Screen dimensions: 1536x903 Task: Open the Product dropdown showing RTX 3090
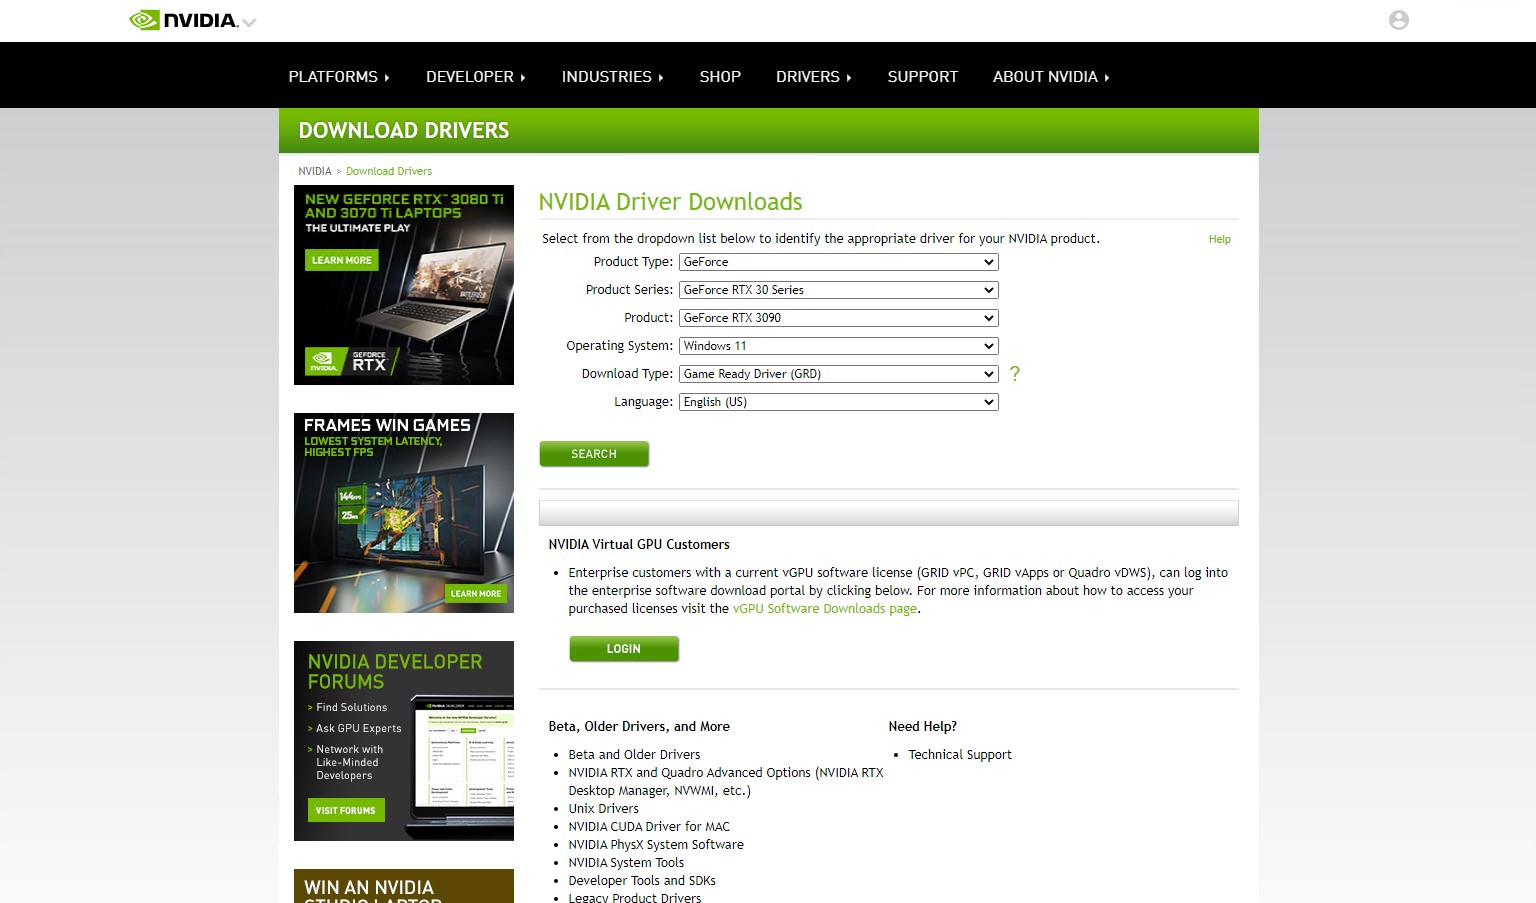point(839,318)
